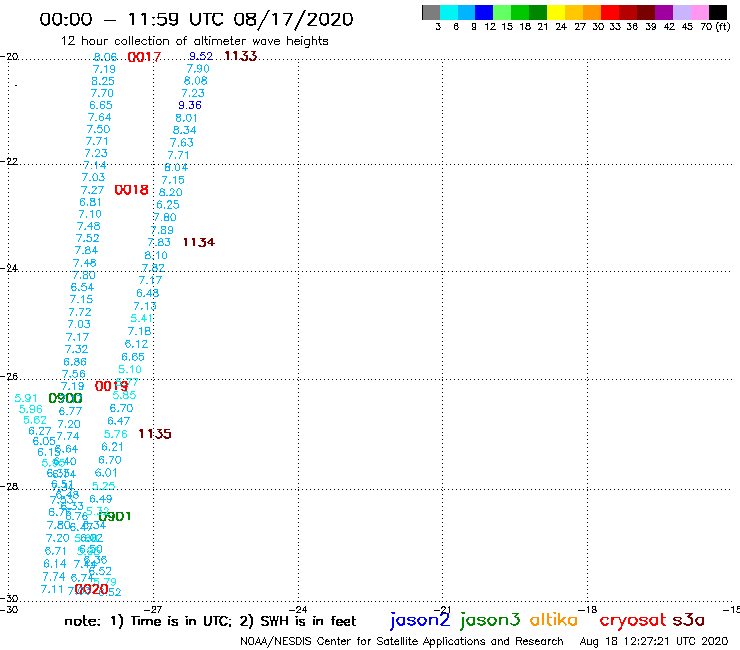Click the pink swatch near 70 ft
This screenshot has height=650, width=740.
[699, 12]
